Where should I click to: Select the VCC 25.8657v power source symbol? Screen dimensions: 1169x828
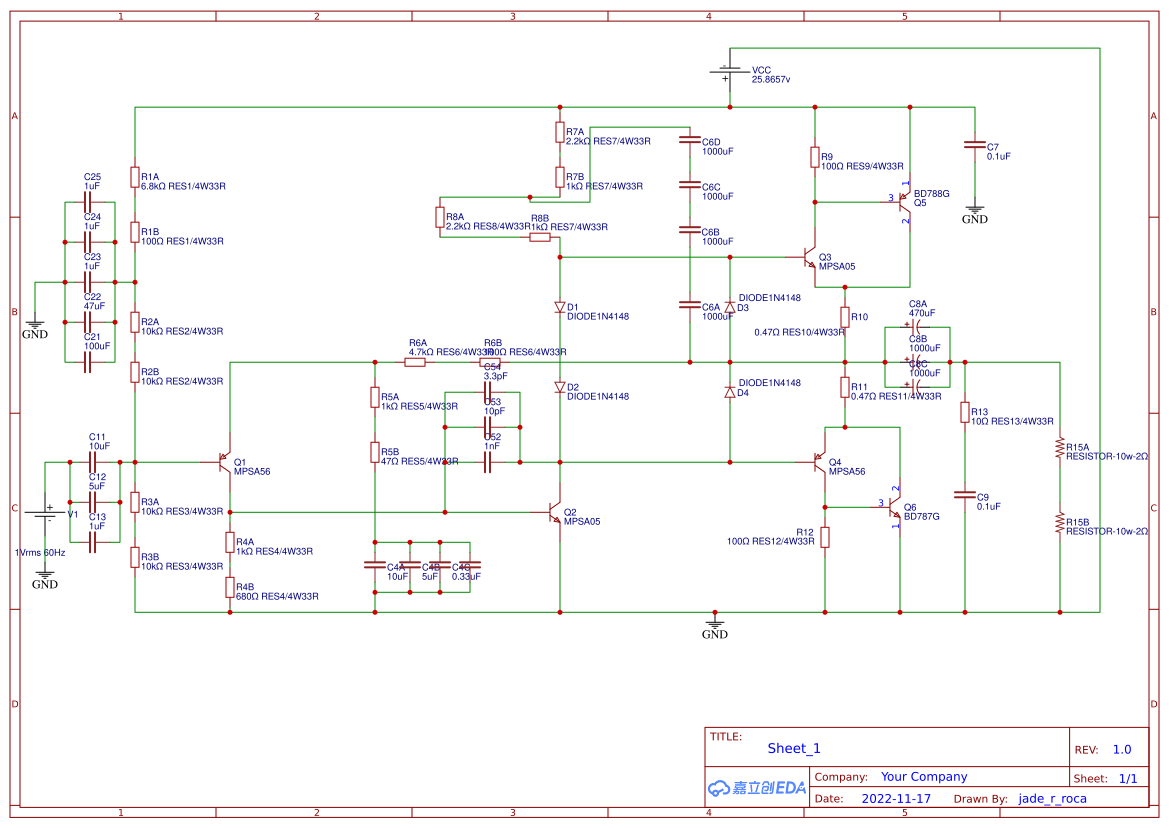pos(728,70)
